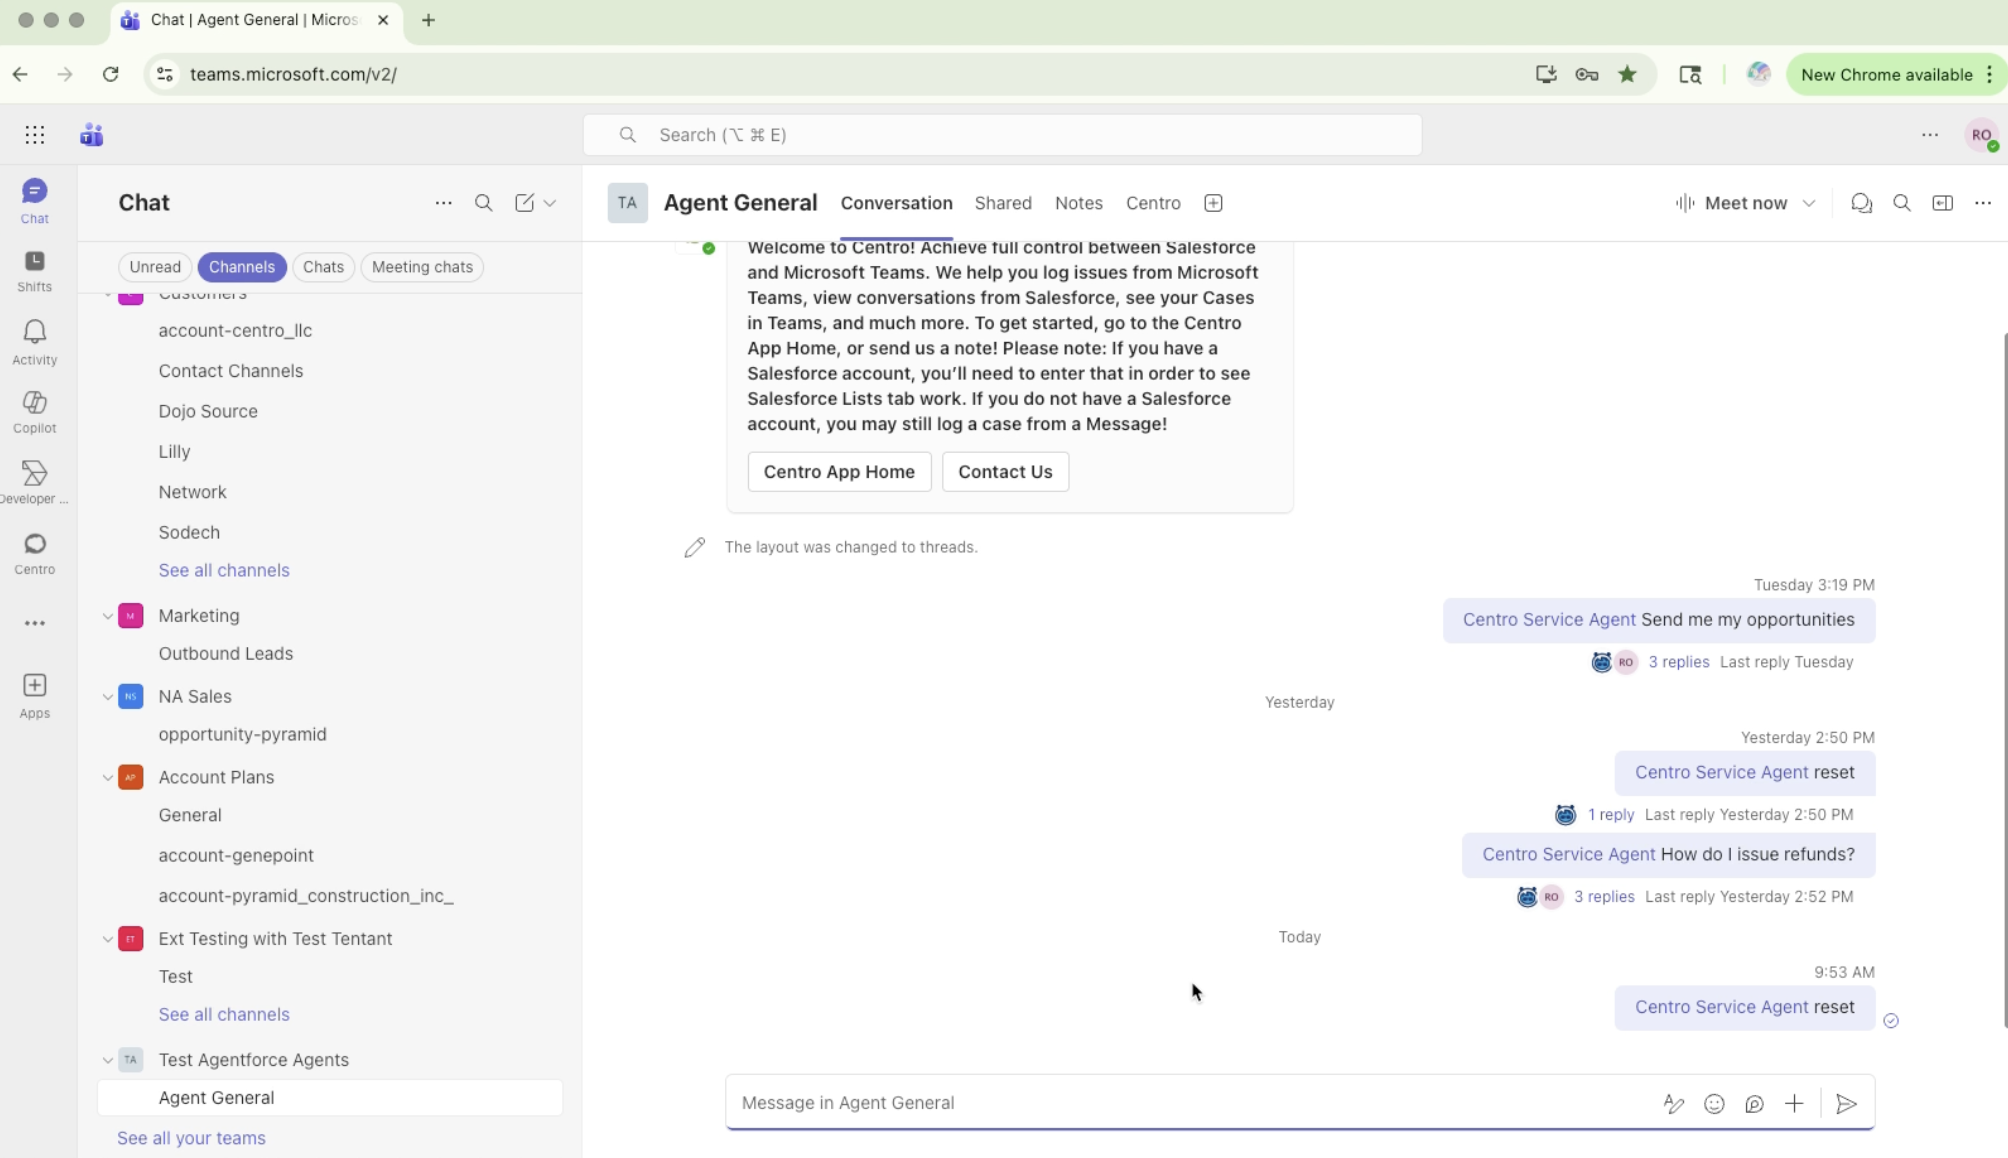Open 3 replies on opportunities message

pyautogui.click(x=1678, y=662)
